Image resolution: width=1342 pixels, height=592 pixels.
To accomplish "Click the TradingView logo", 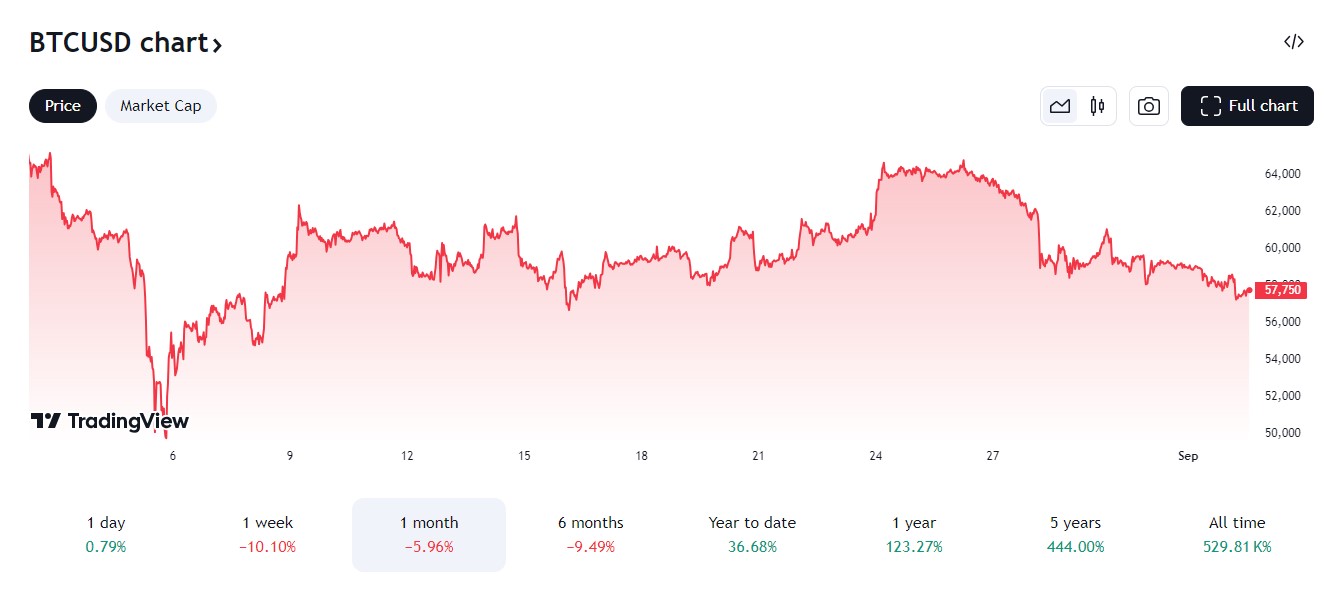I will click(110, 421).
